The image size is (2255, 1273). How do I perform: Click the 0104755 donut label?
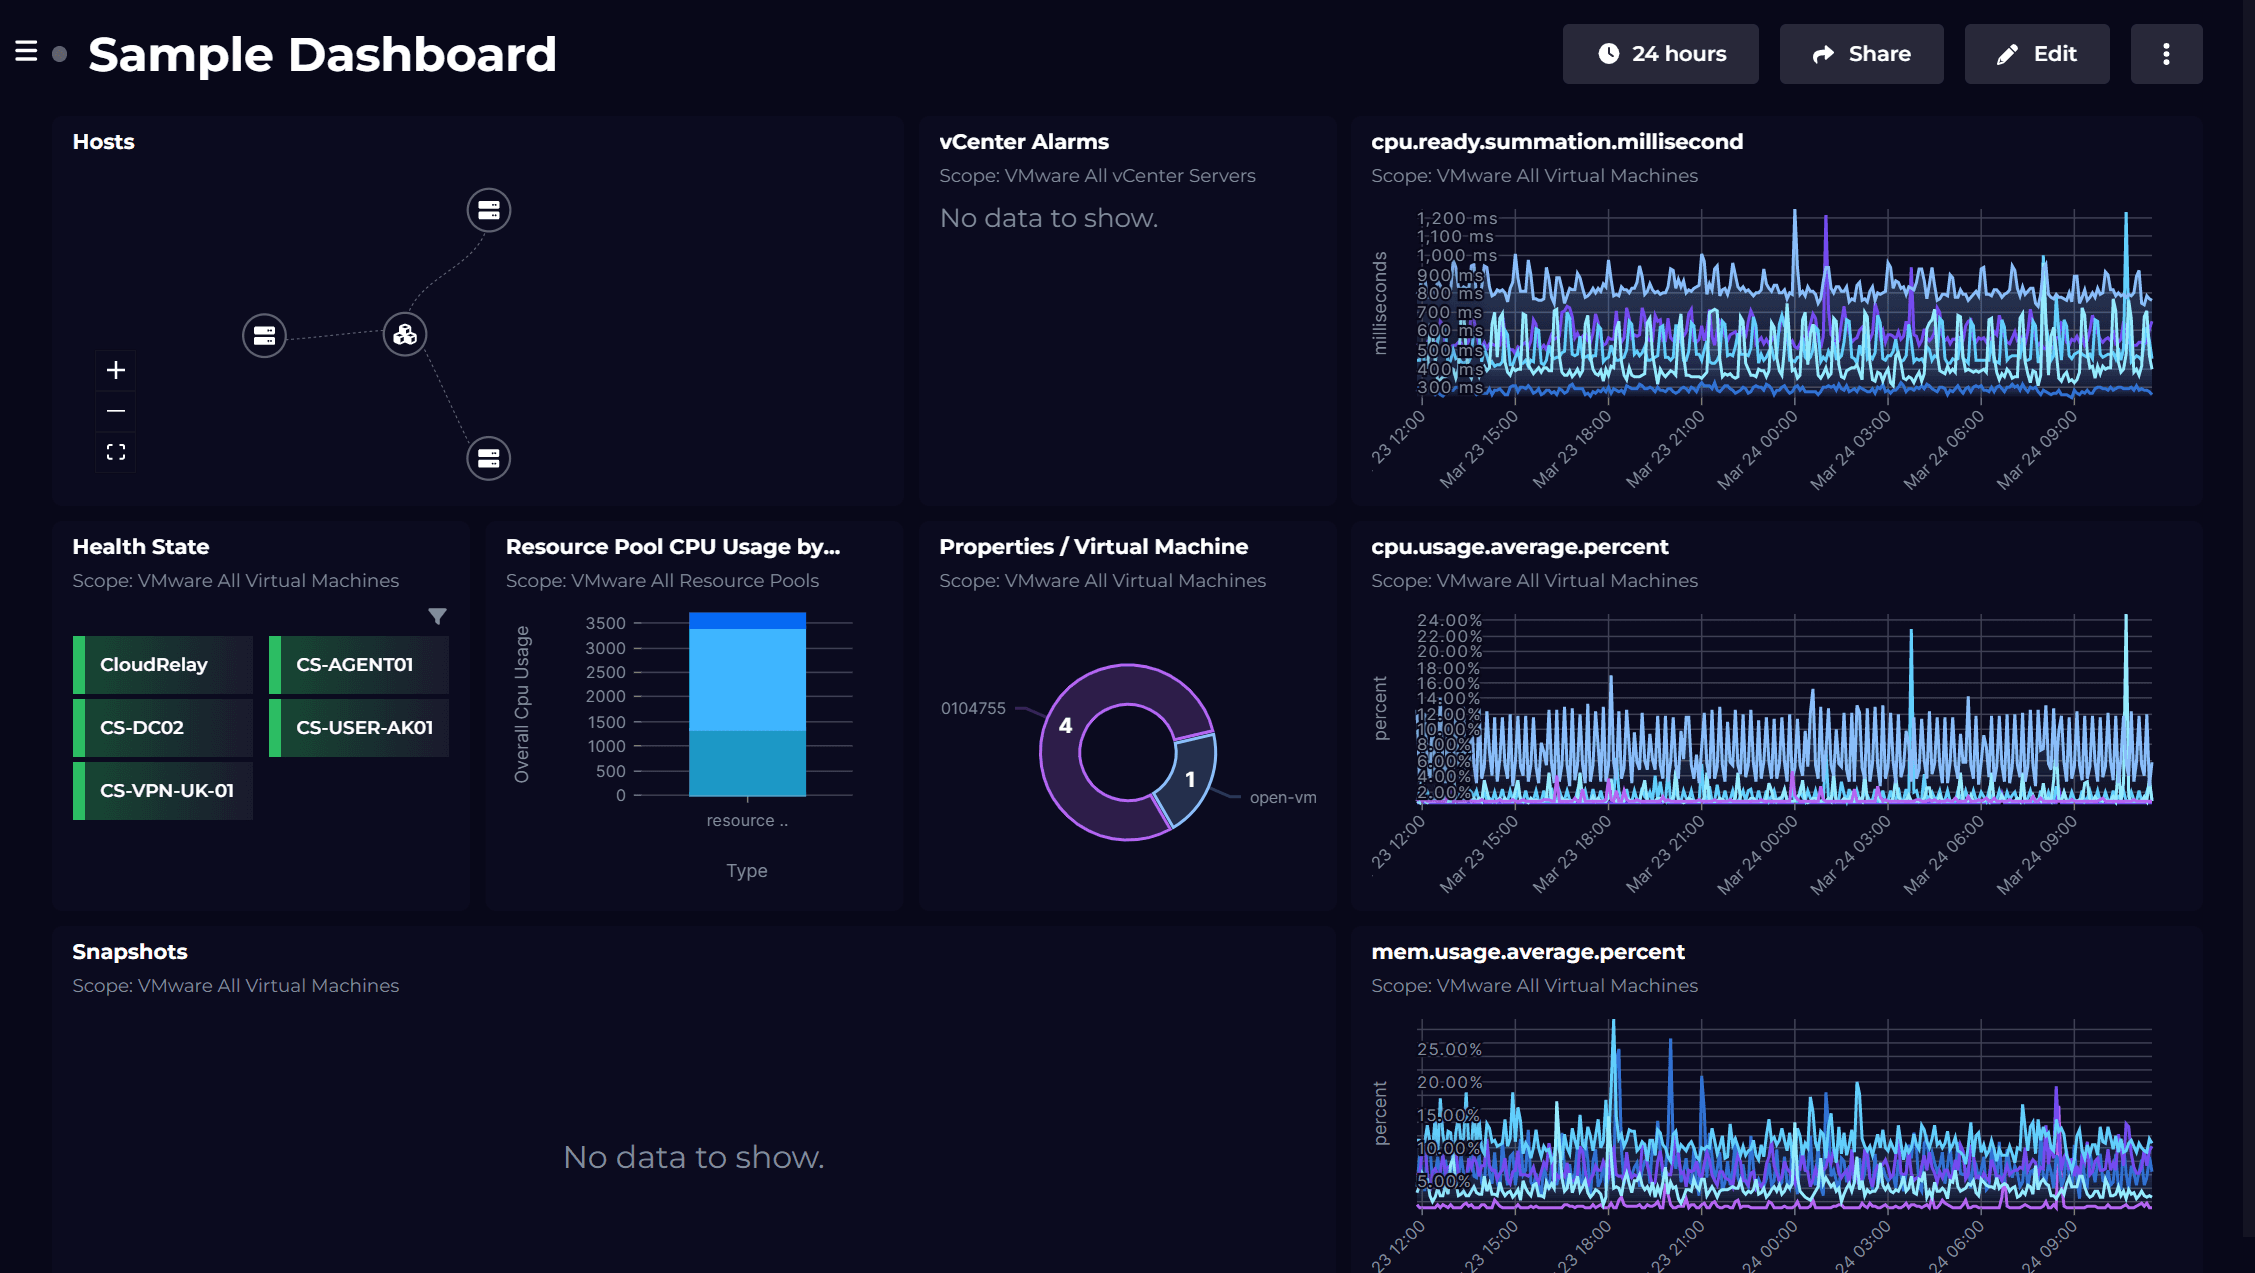973,708
